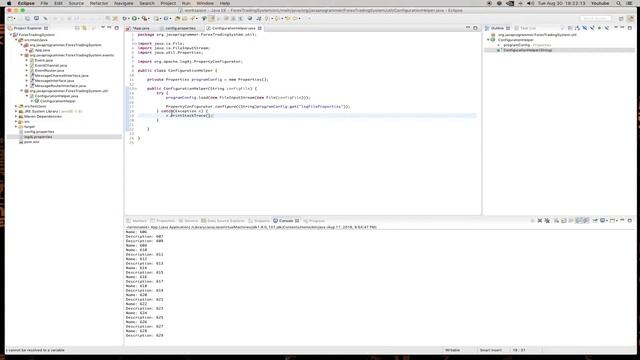Select ConfigurationHelper.java in Project Explorer
Screen dimensions: 640x360
click(x=56, y=96)
